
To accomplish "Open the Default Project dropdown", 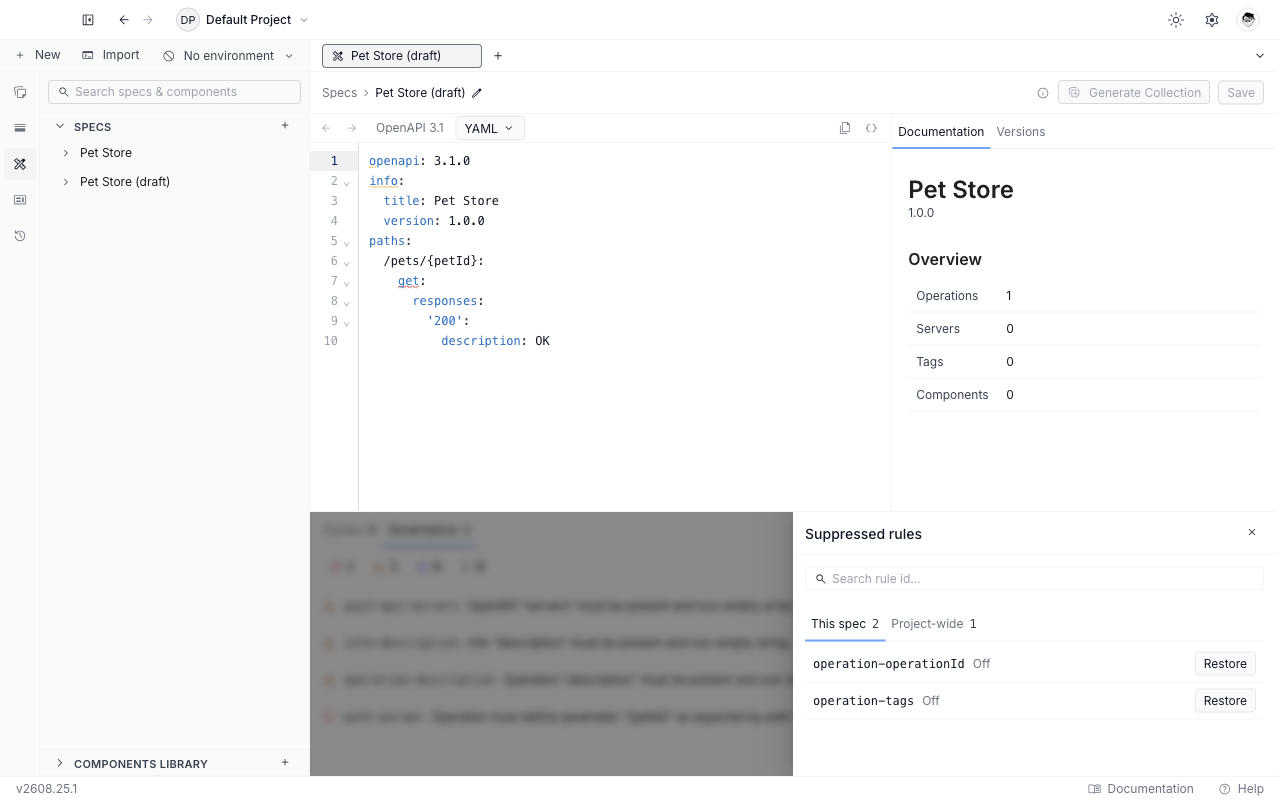I will [243, 20].
